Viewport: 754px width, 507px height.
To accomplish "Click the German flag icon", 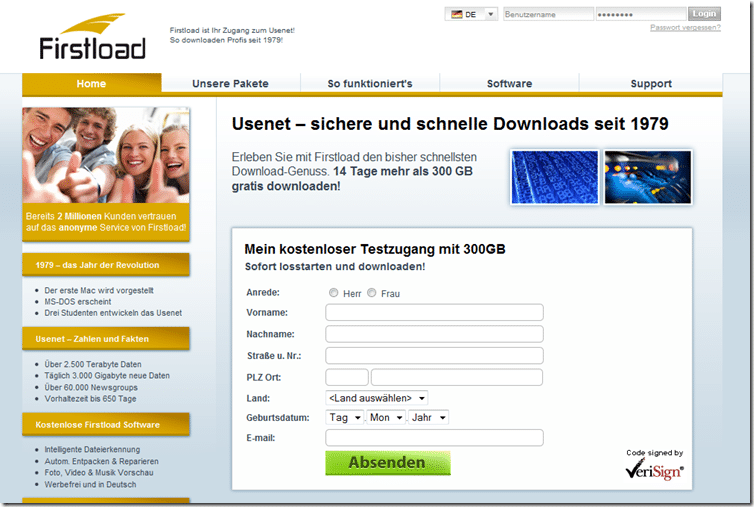I will click(456, 14).
